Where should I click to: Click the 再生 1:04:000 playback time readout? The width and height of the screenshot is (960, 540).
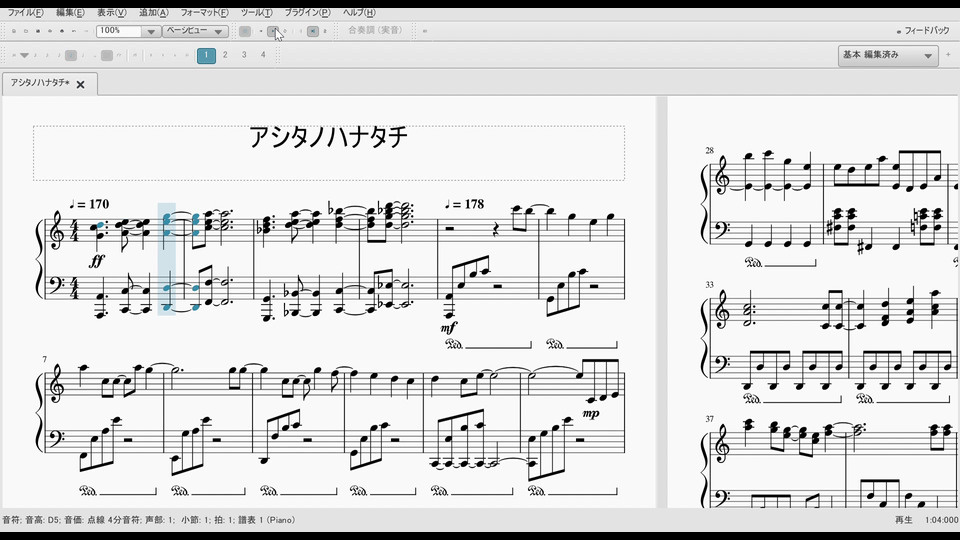coord(926,520)
